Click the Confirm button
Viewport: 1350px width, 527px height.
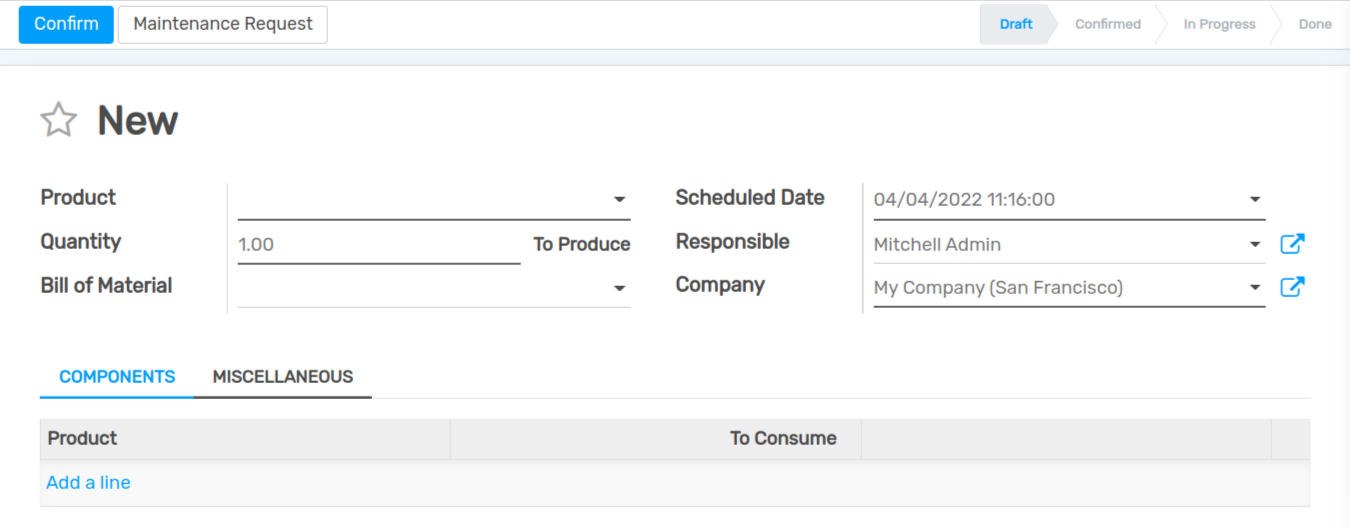coord(66,24)
